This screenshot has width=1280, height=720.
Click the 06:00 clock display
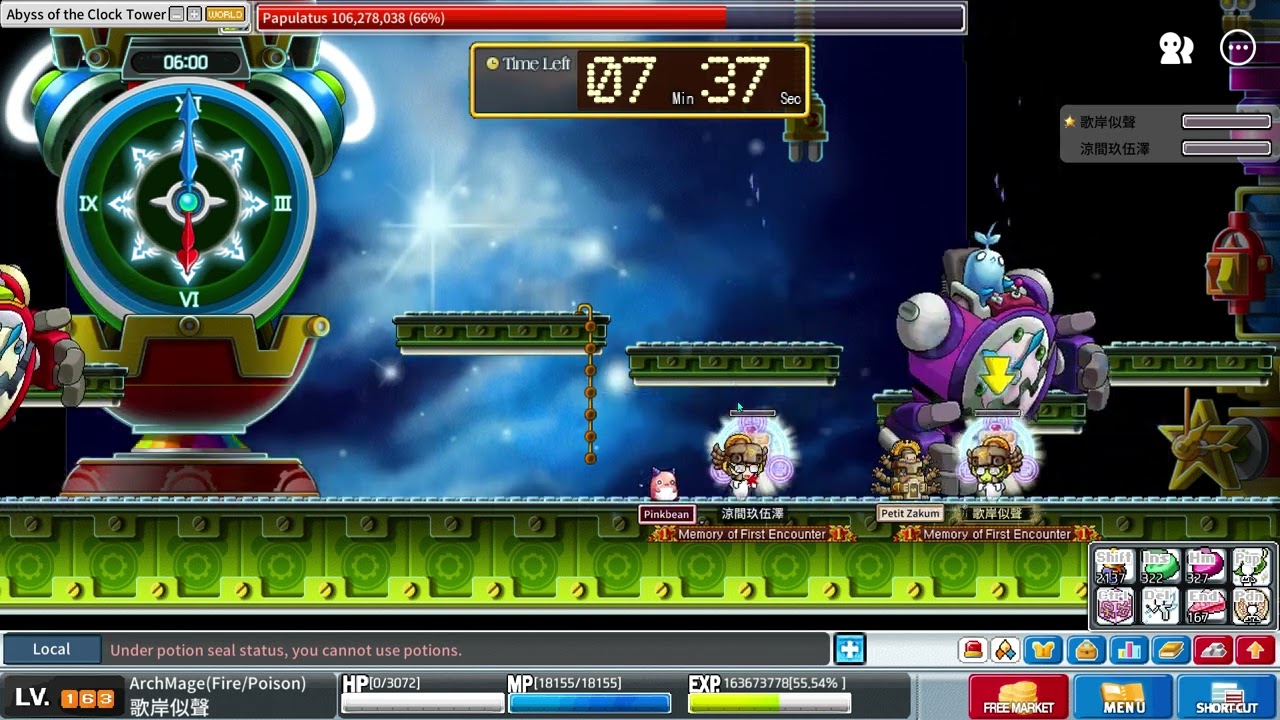(x=186, y=62)
